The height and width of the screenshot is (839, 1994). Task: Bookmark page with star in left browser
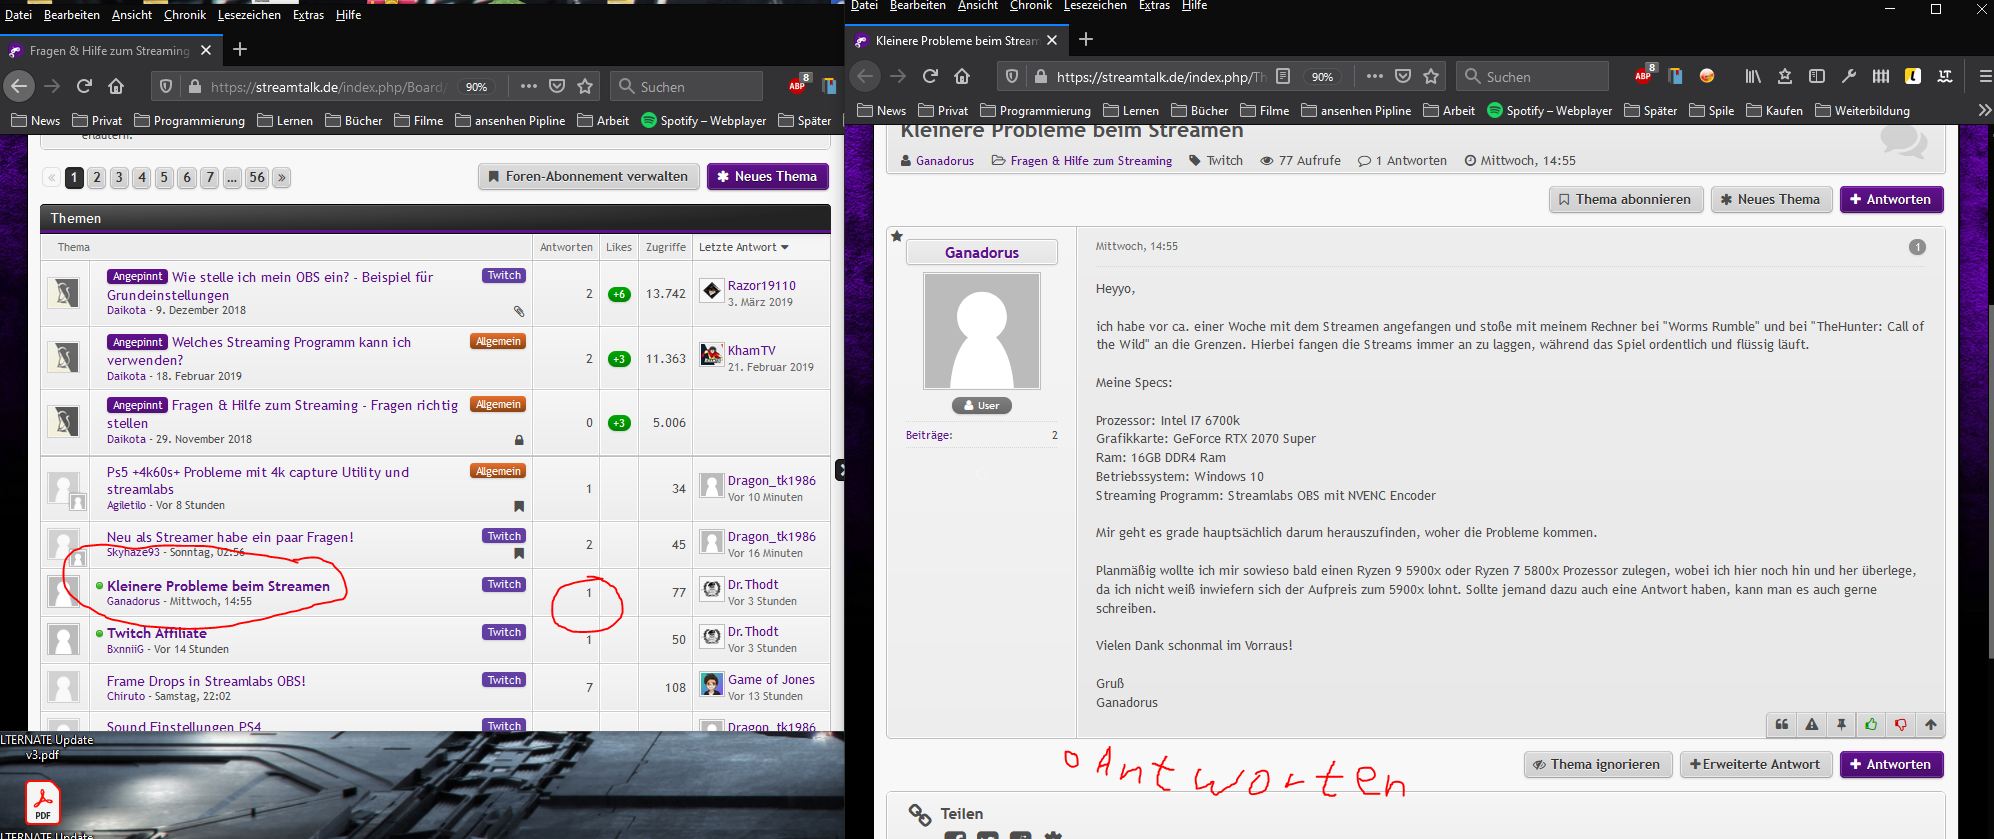tap(585, 86)
